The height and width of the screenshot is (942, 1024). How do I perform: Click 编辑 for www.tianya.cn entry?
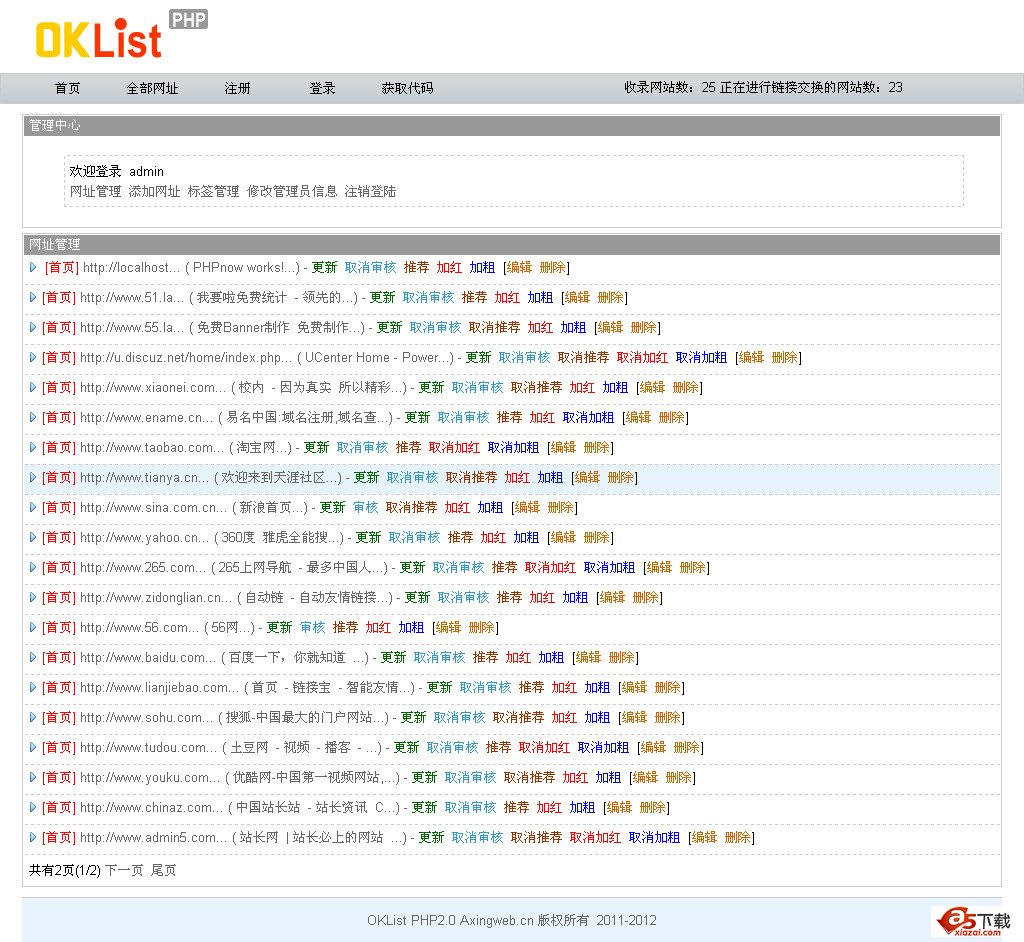pyautogui.click(x=587, y=478)
